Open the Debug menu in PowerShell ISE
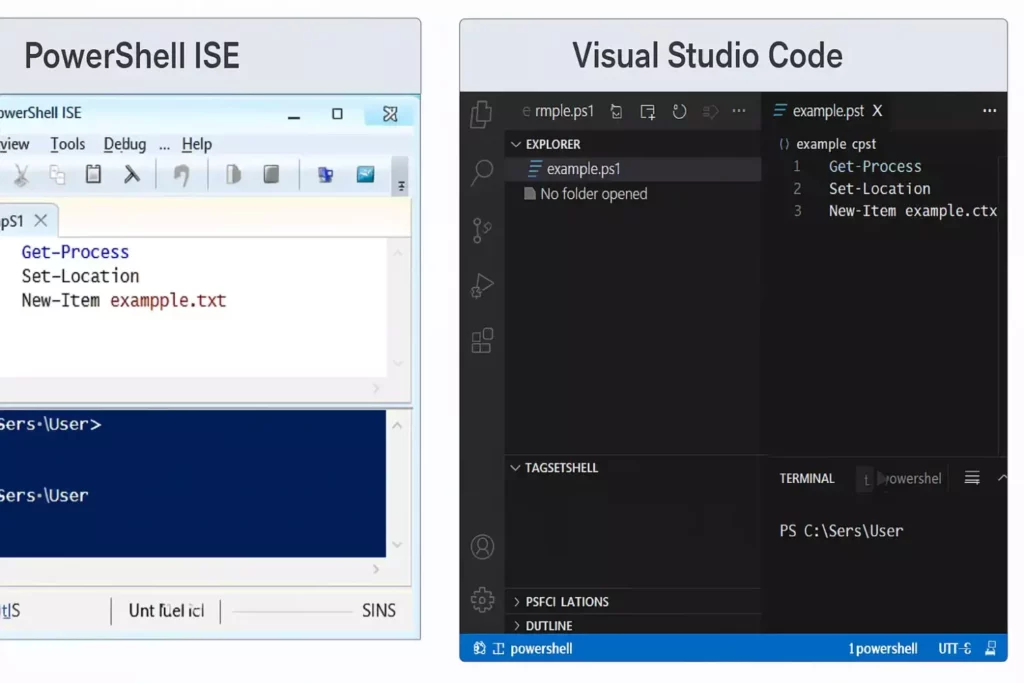This screenshot has width=1024, height=683. tap(125, 144)
